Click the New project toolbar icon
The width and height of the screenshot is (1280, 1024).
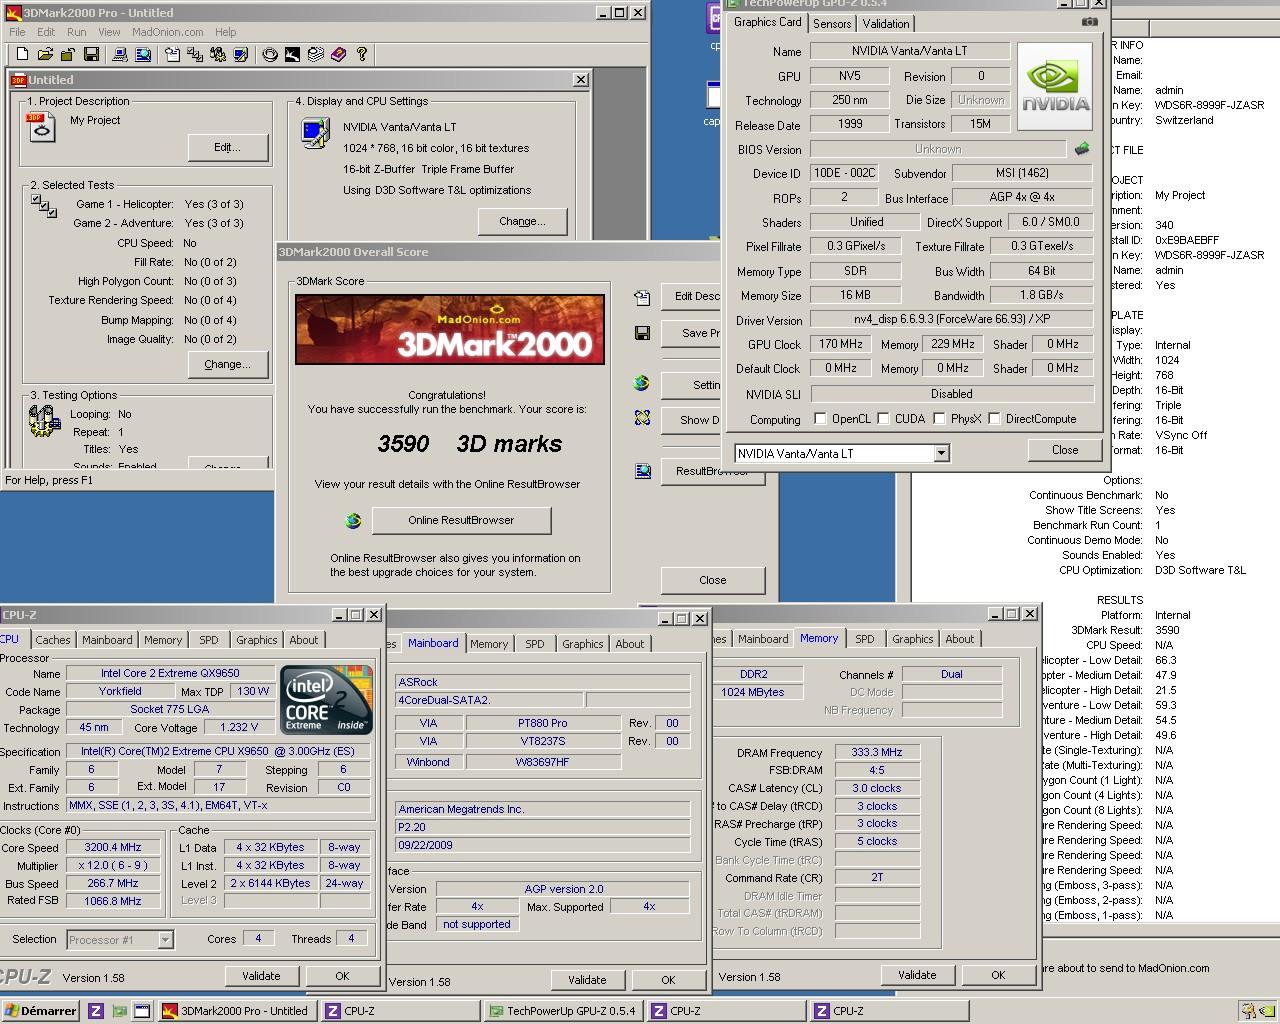[22, 54]
